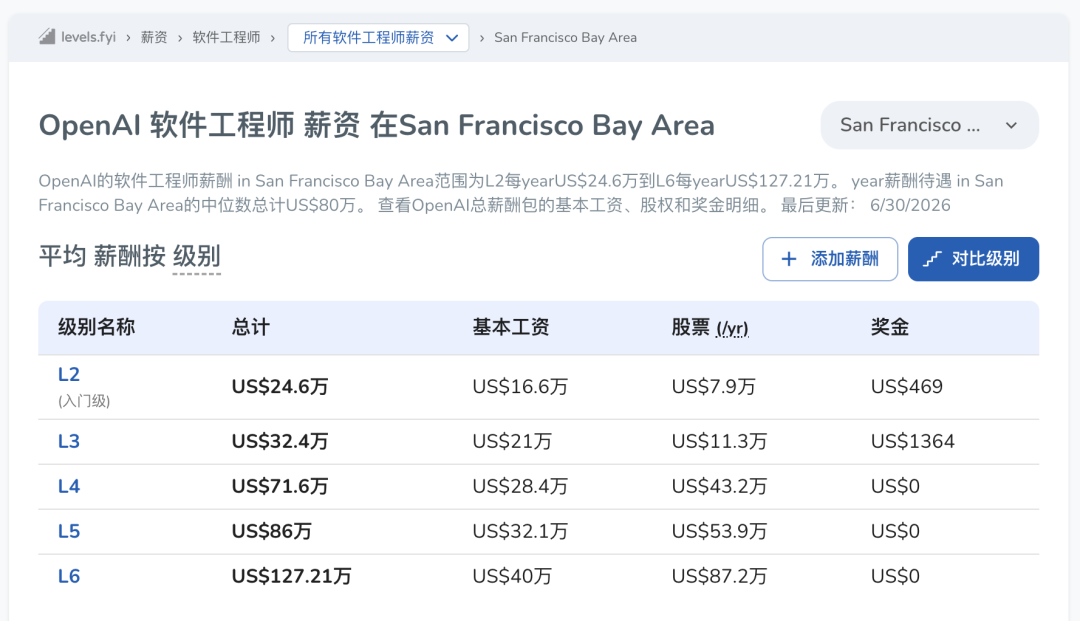Click L3 stock value US$11.3万

click(719, 441)
